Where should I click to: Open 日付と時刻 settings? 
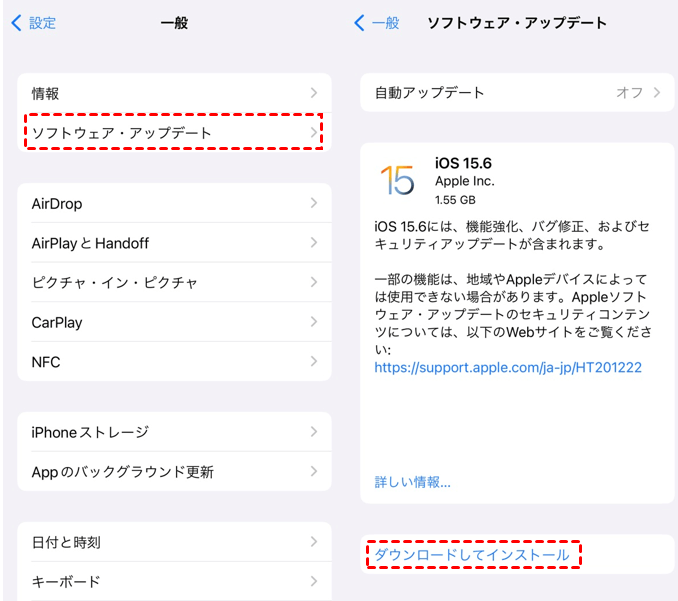(174, 542)
